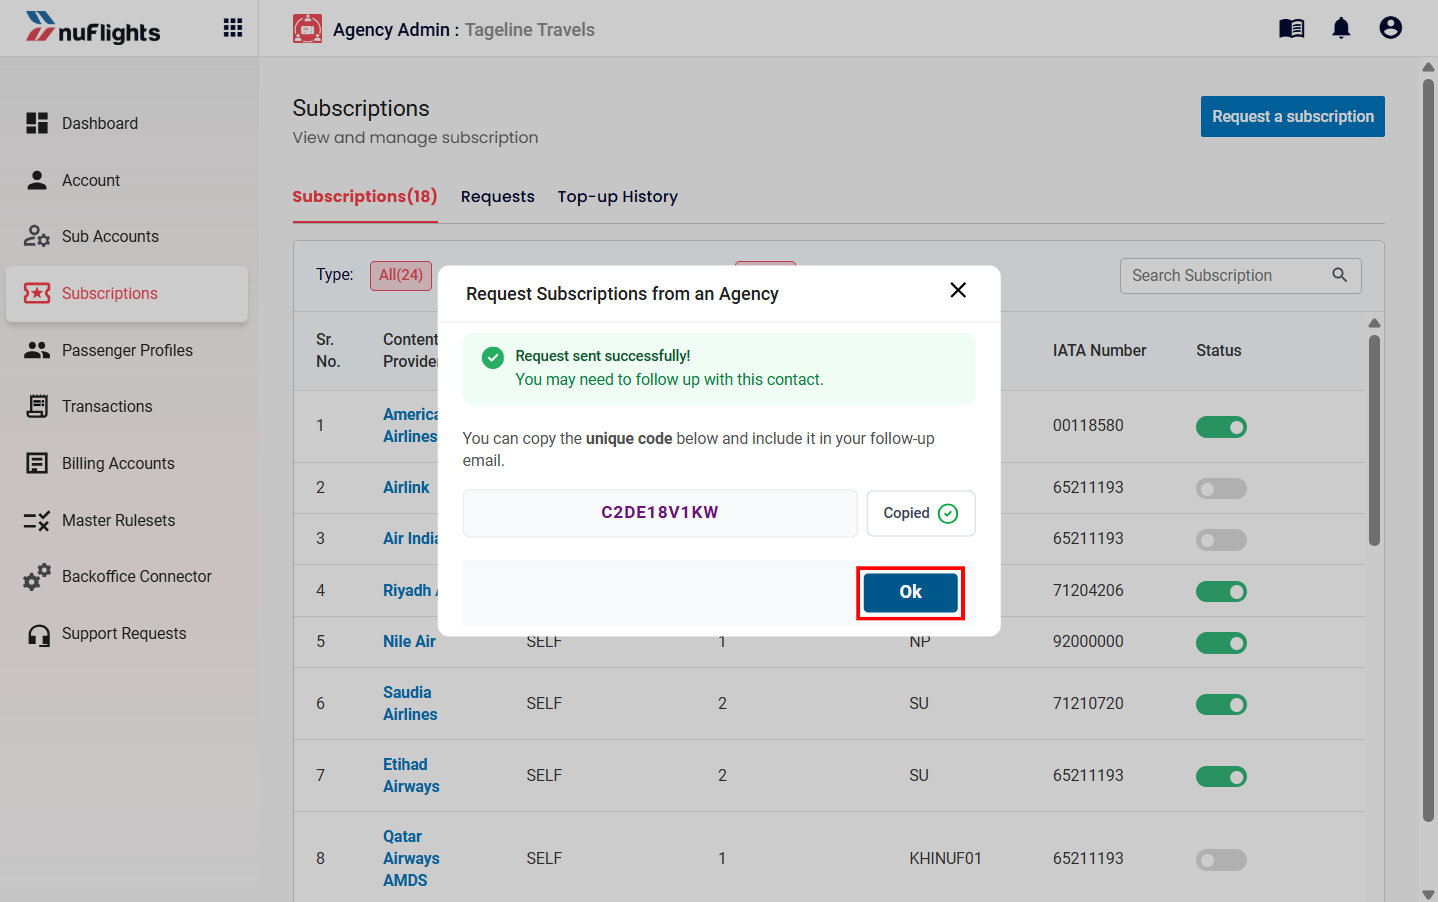Click the Copied button

click(921, 513)
